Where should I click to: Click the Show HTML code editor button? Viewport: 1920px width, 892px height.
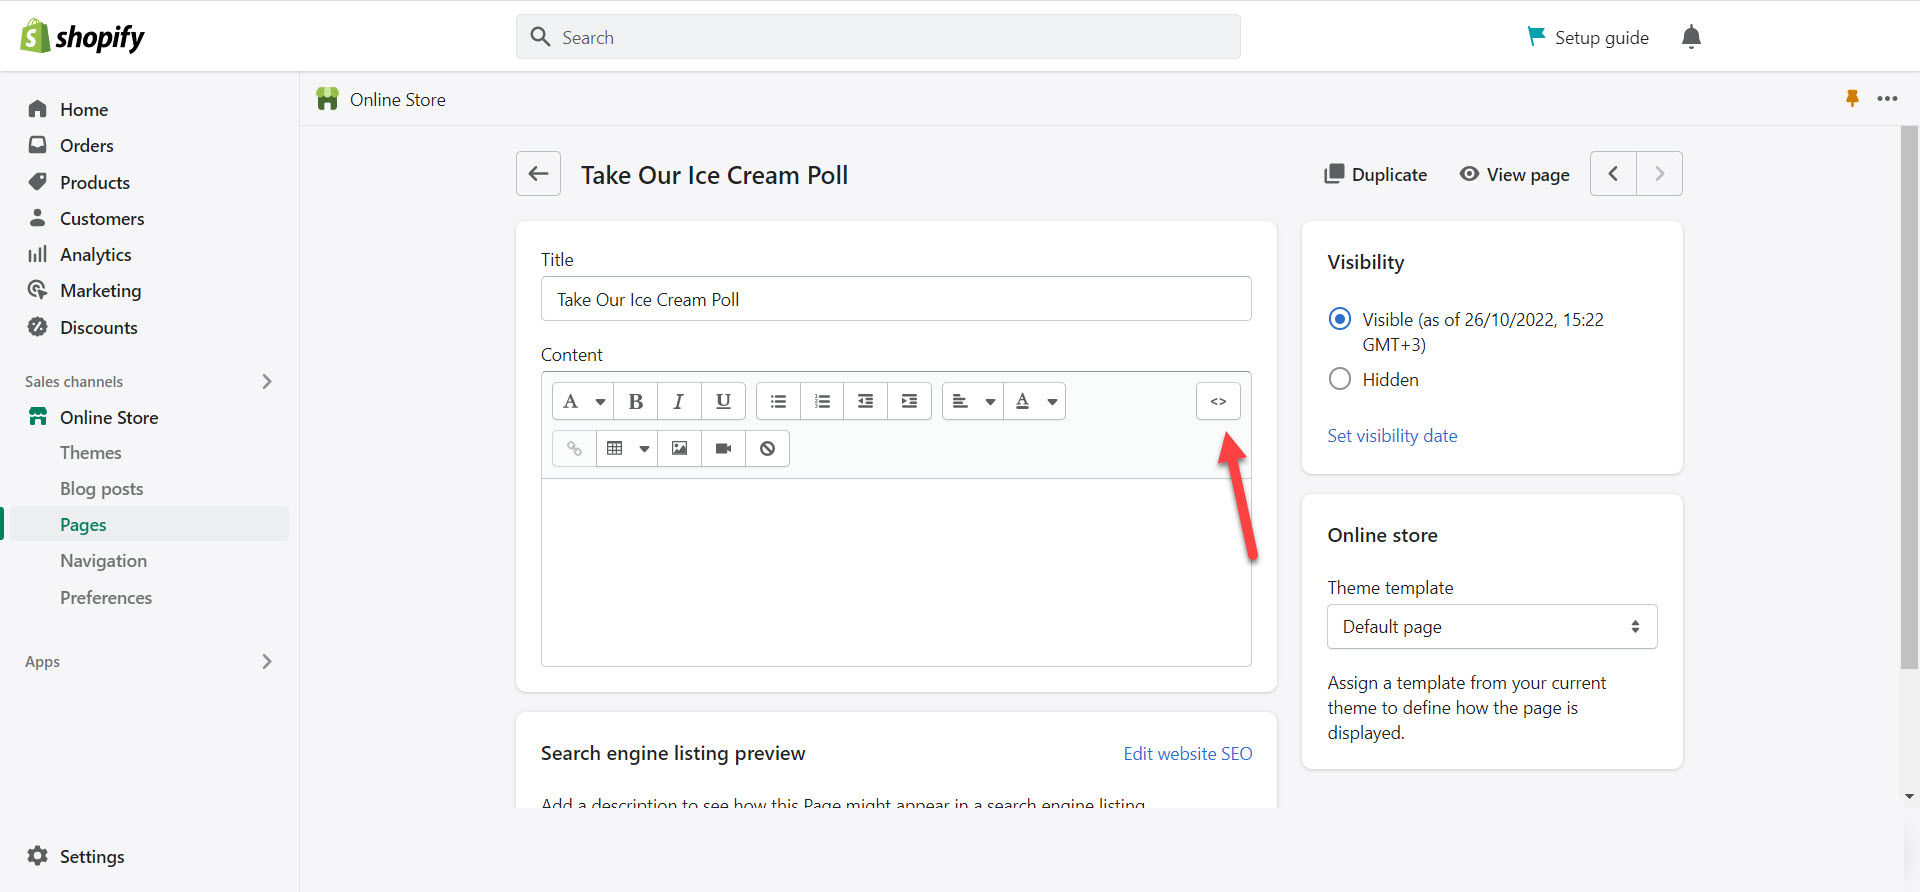(1217, 401)
